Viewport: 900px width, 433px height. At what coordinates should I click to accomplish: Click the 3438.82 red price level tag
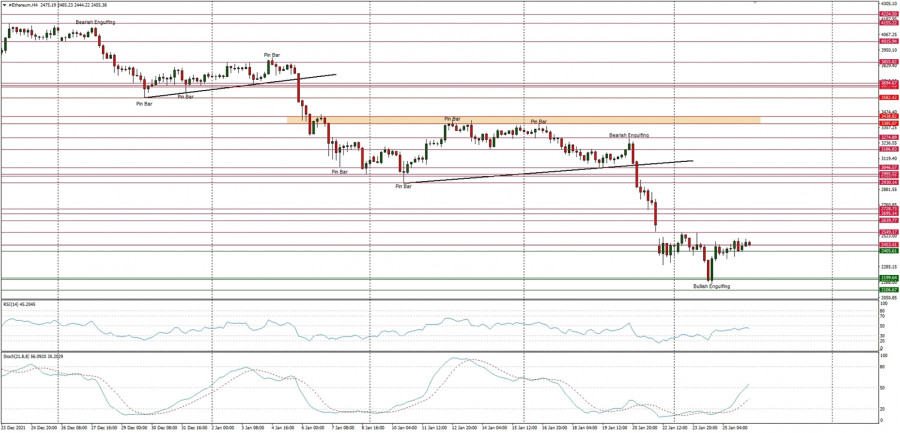[x=889, y=117]
